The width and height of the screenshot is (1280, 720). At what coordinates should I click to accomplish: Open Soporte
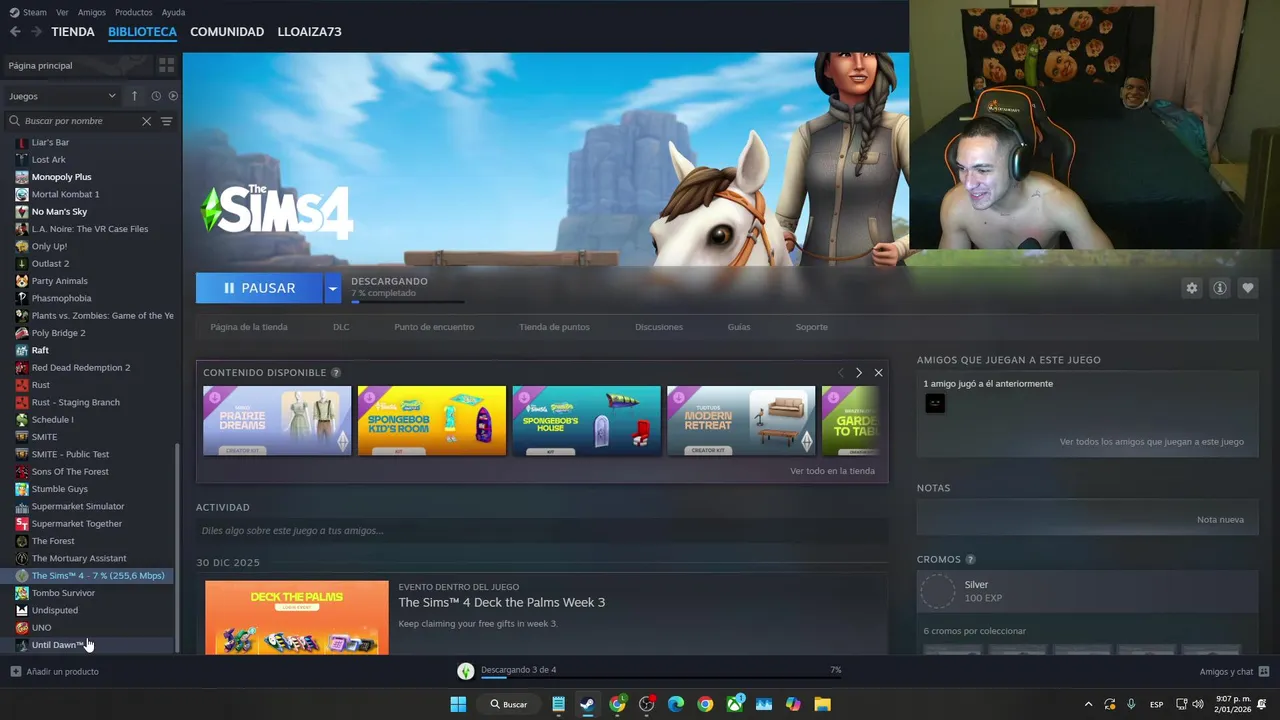pos(812,327)
